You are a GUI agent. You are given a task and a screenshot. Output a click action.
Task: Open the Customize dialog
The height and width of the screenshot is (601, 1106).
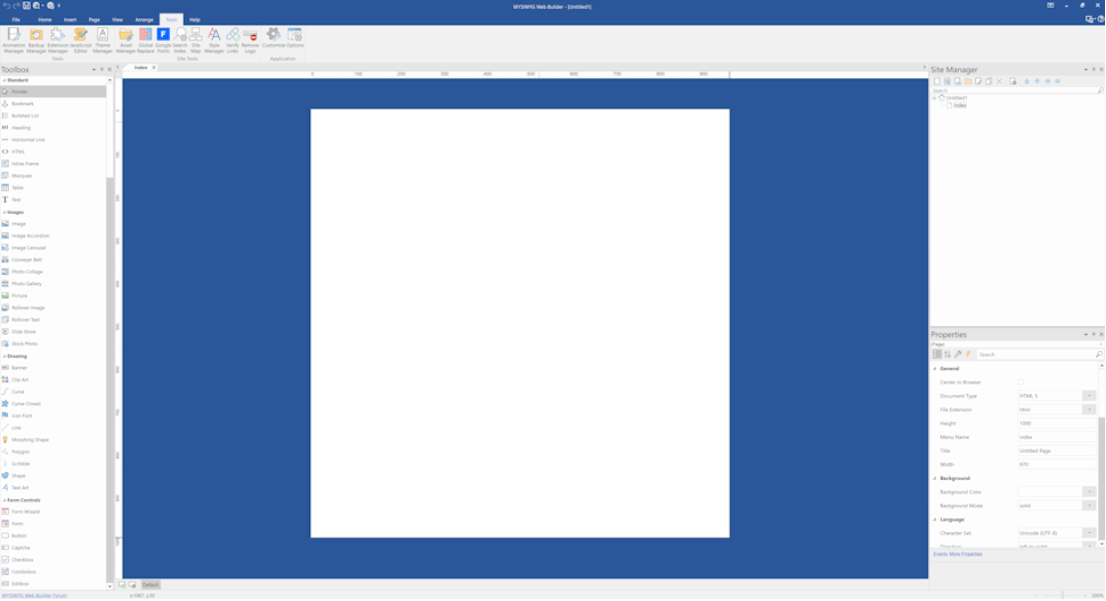coord(274,37)
